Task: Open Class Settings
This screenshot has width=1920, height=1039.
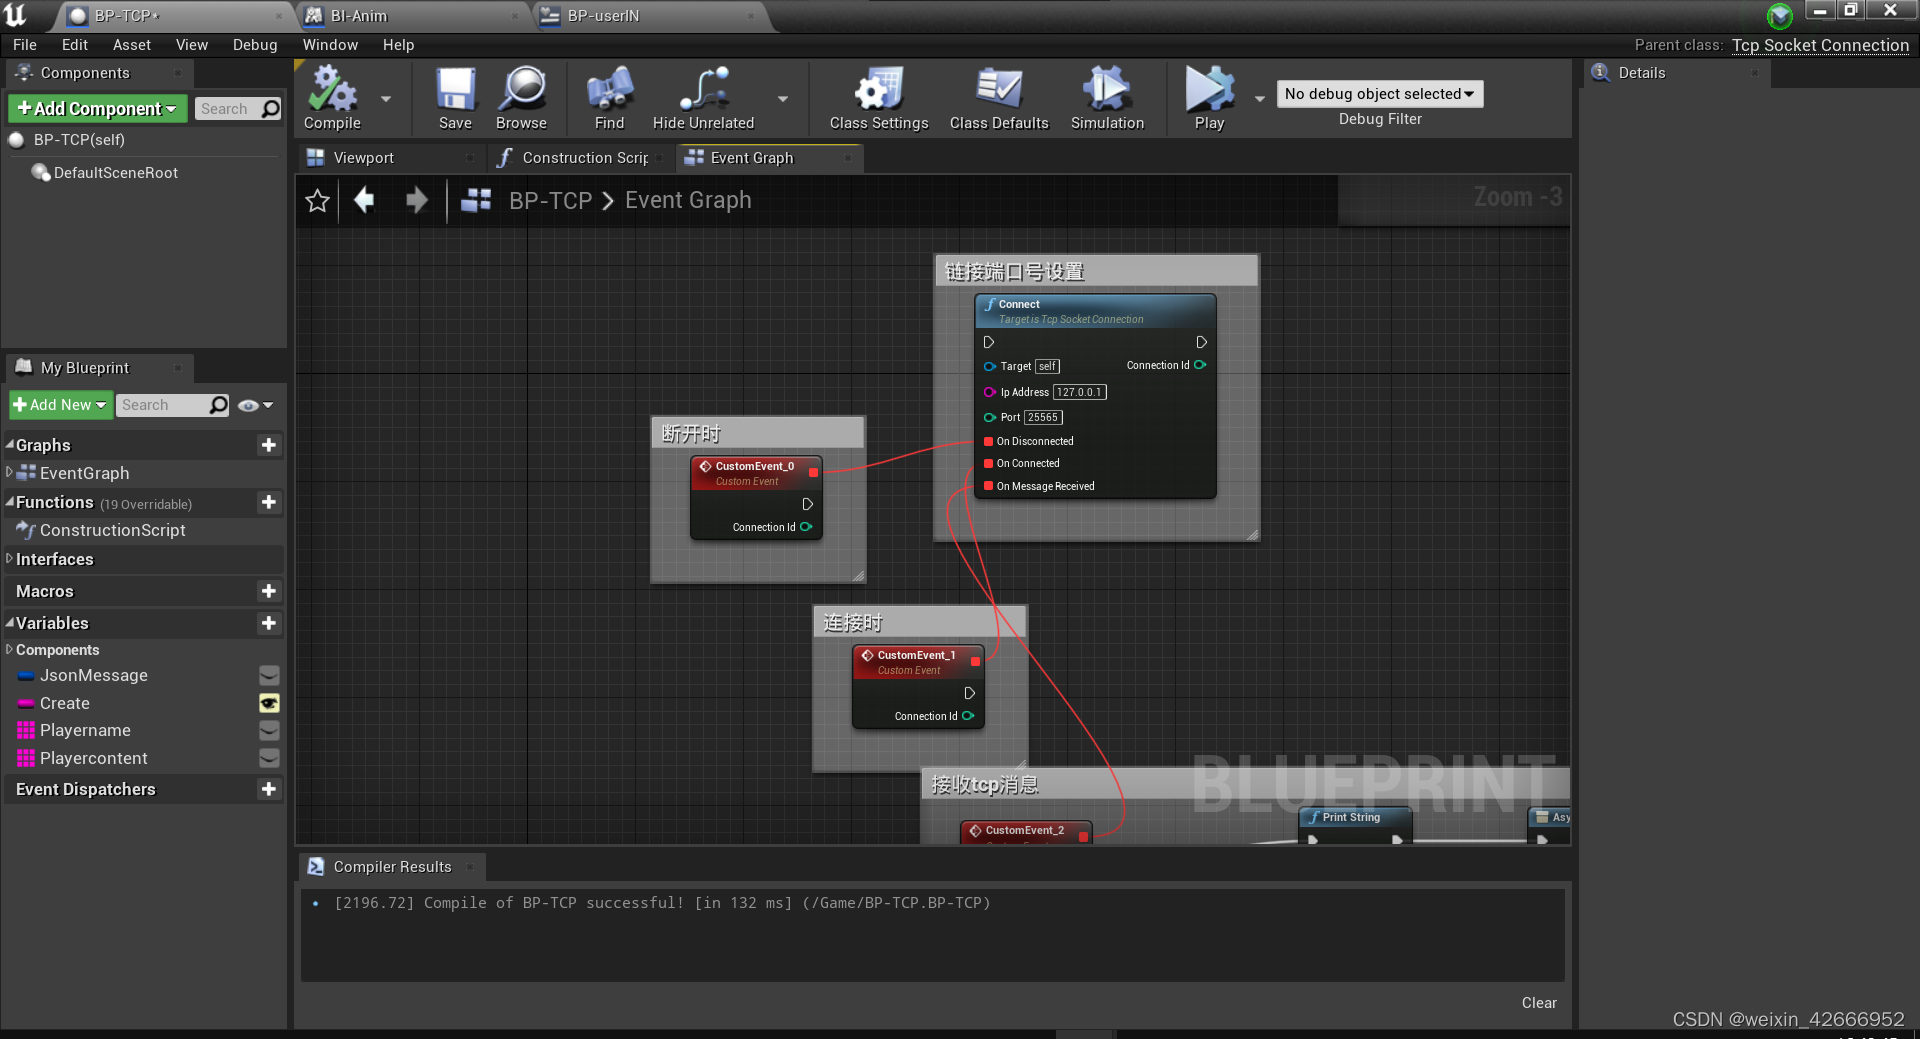Action: (877, 97)
